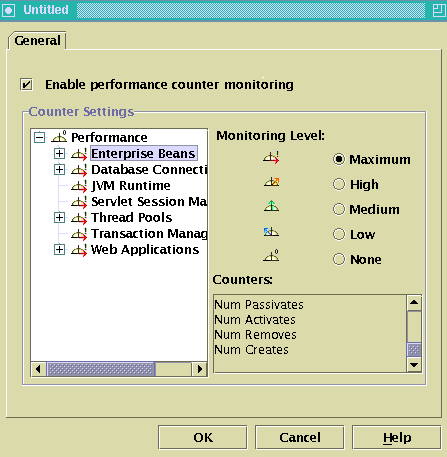Click the JVM Runtime counter icon
This screenshot has width=447, height=457.
click(x=79, y=186)
